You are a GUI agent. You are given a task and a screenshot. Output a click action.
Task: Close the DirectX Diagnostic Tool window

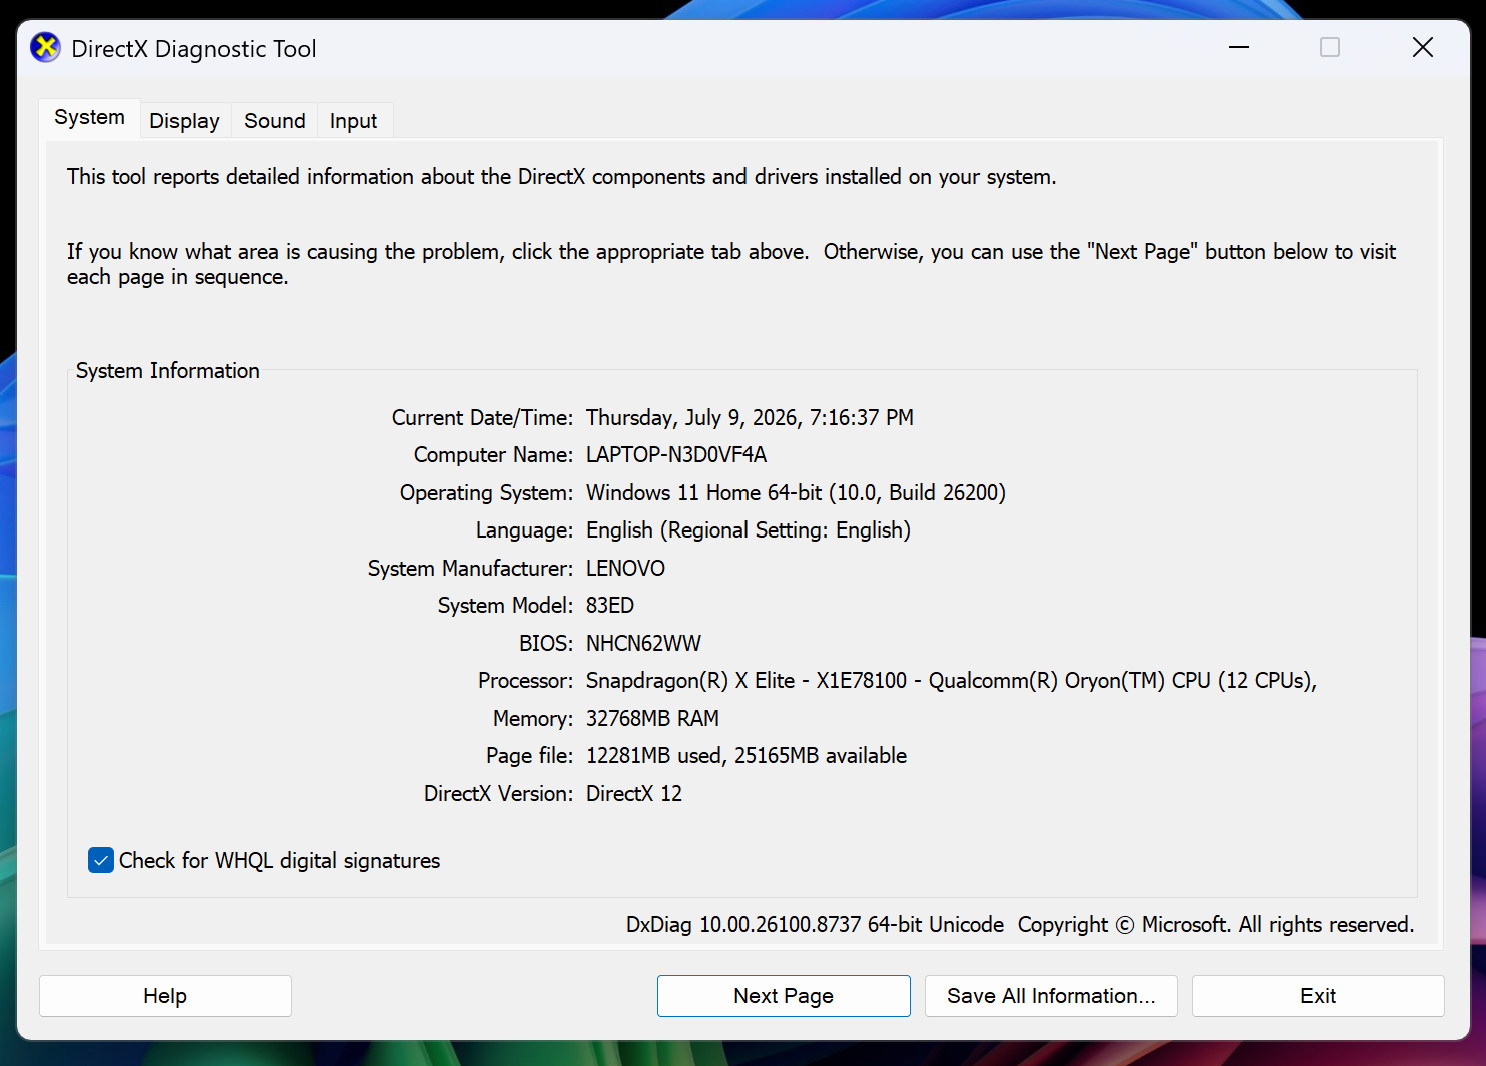[x=1423, y=47]
